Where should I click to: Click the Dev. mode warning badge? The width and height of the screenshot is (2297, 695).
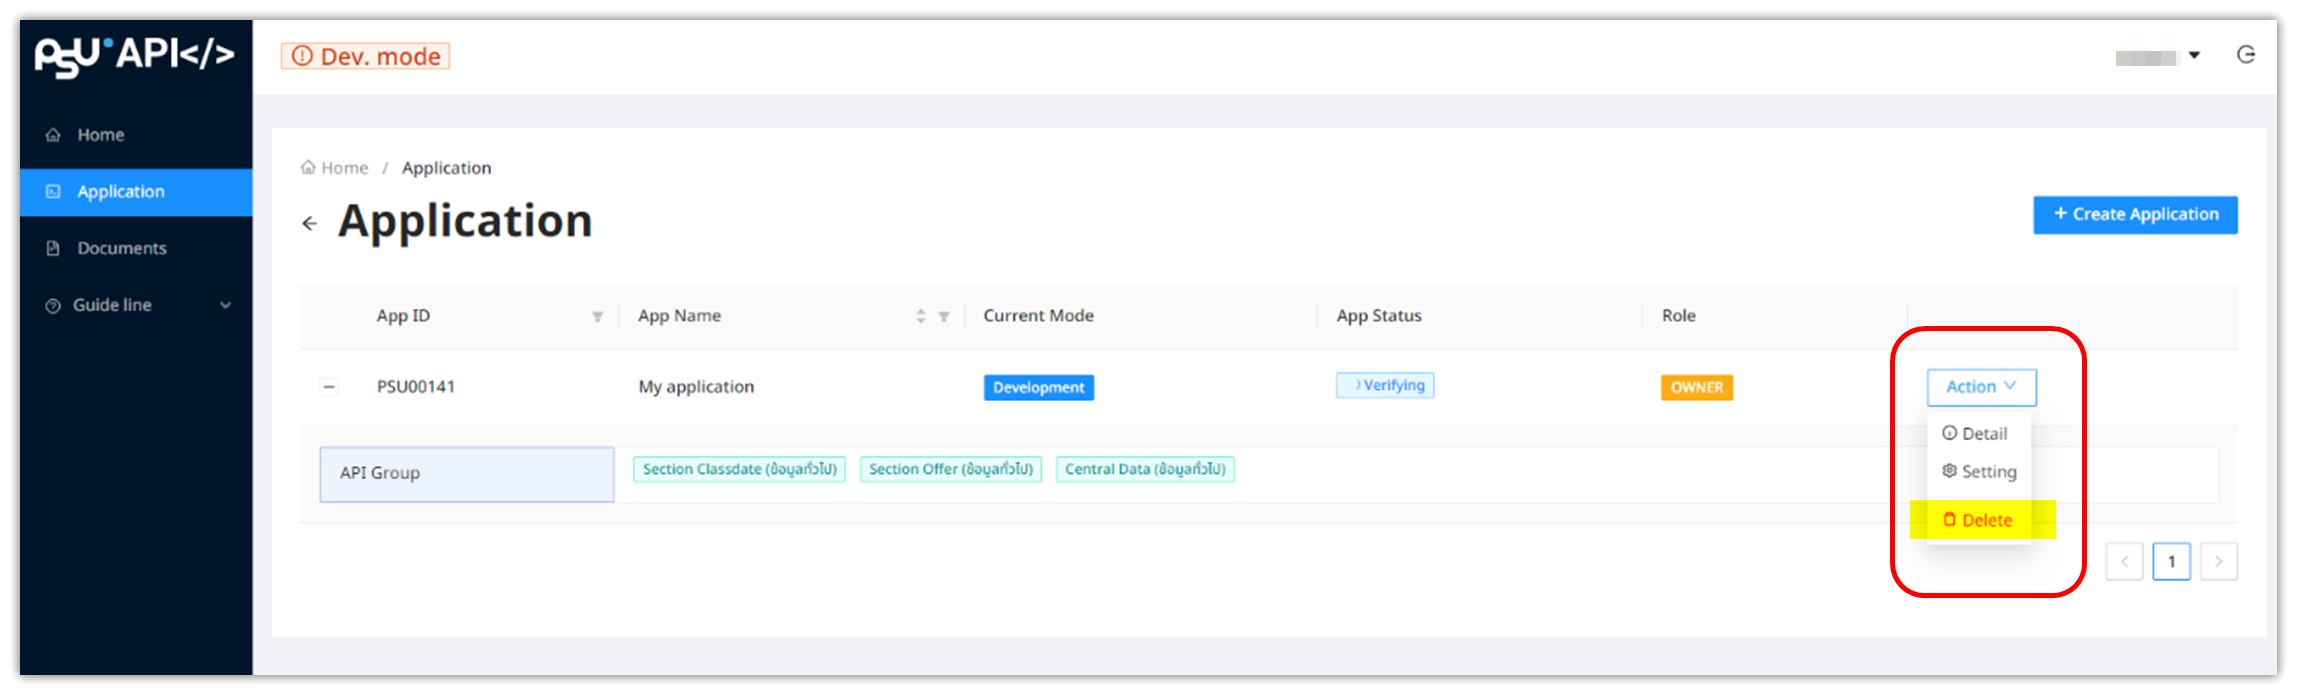(x=366, y=57)
